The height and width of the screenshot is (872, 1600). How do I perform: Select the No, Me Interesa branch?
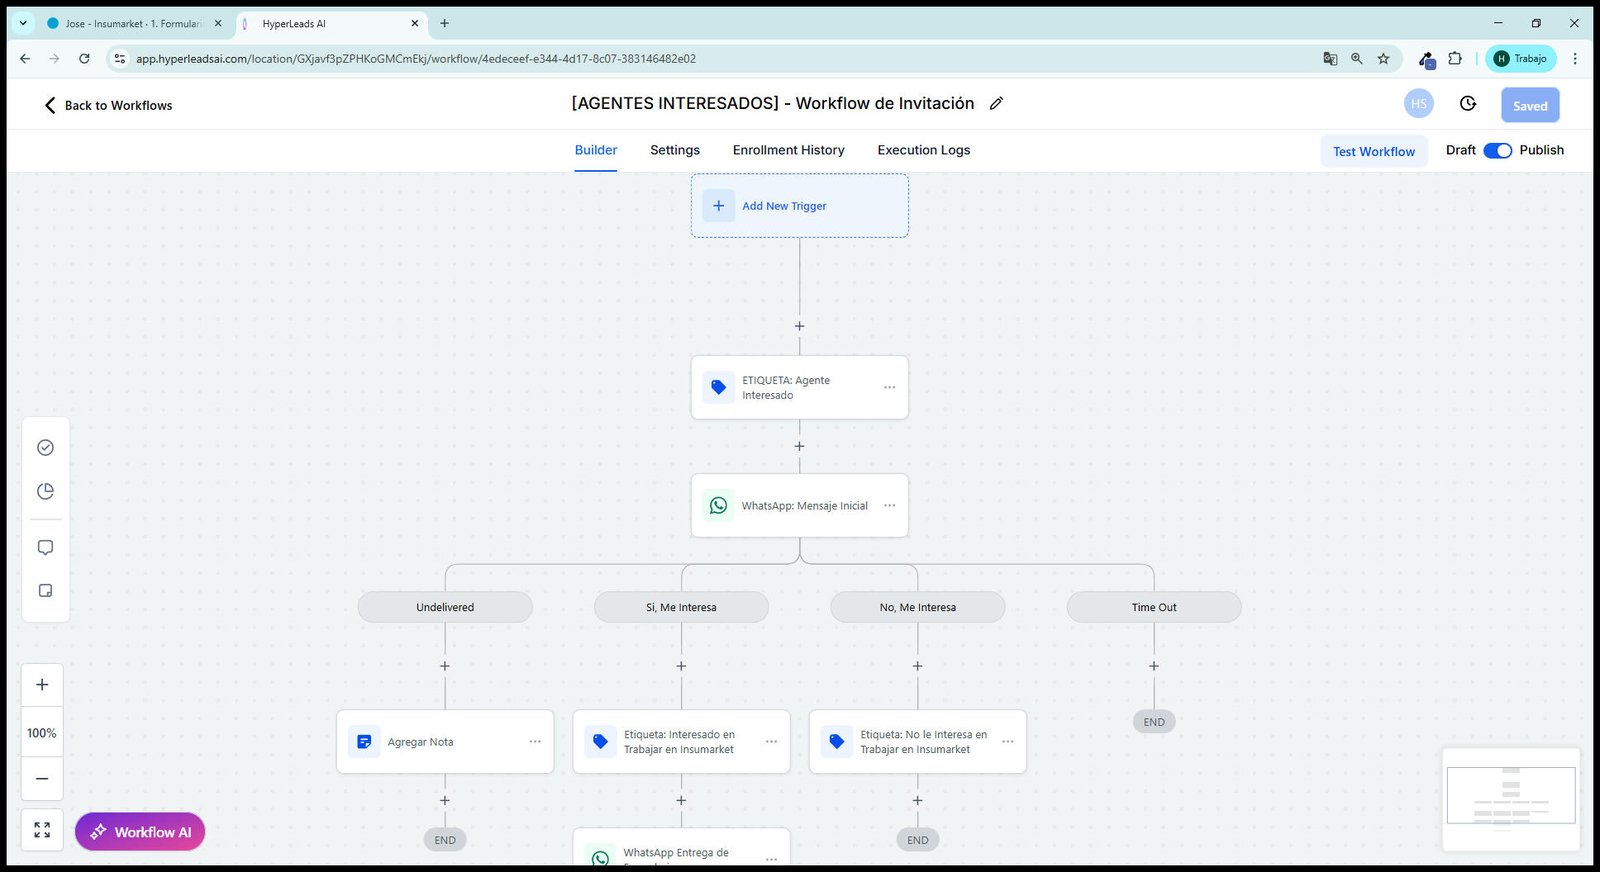coord(918,607)
